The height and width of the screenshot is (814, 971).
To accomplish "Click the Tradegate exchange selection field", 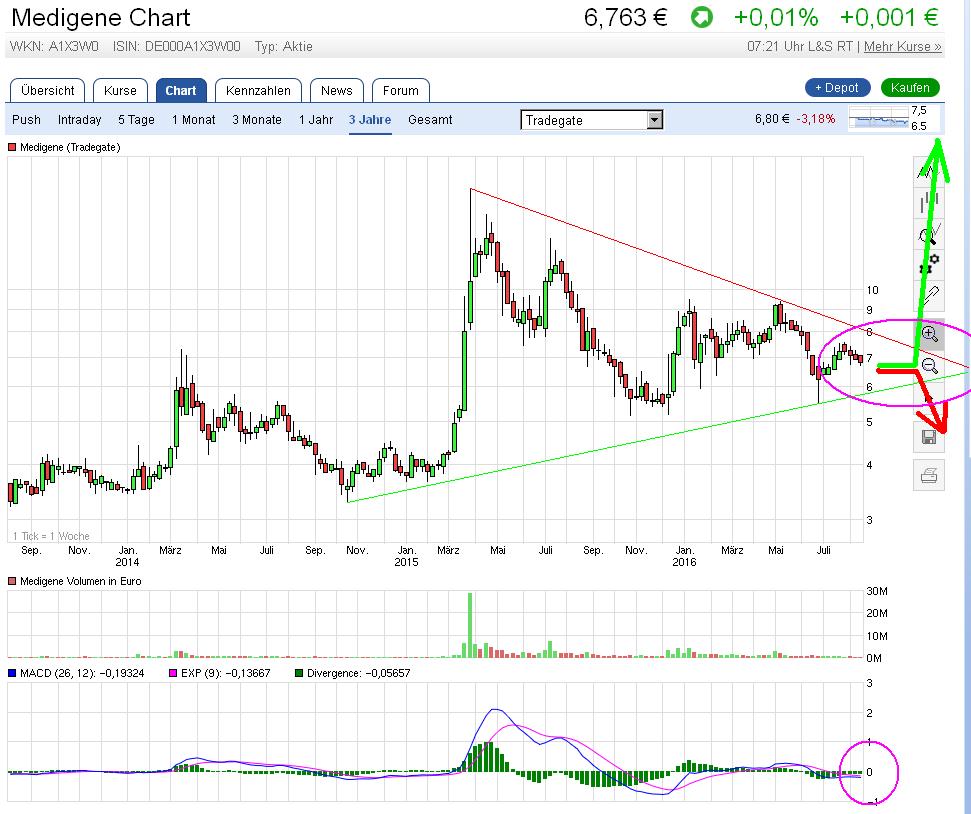I will (x=591, y=120).
